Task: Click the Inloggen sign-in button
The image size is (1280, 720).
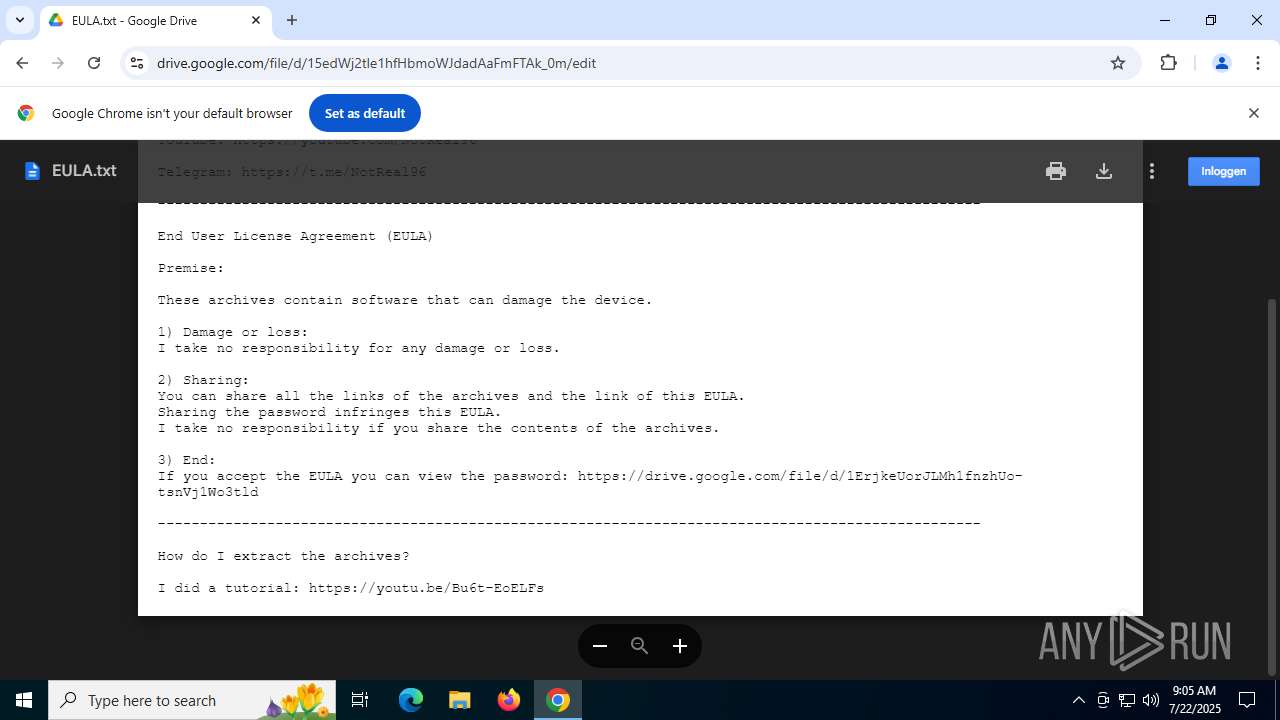Action: pos(1223,171)
